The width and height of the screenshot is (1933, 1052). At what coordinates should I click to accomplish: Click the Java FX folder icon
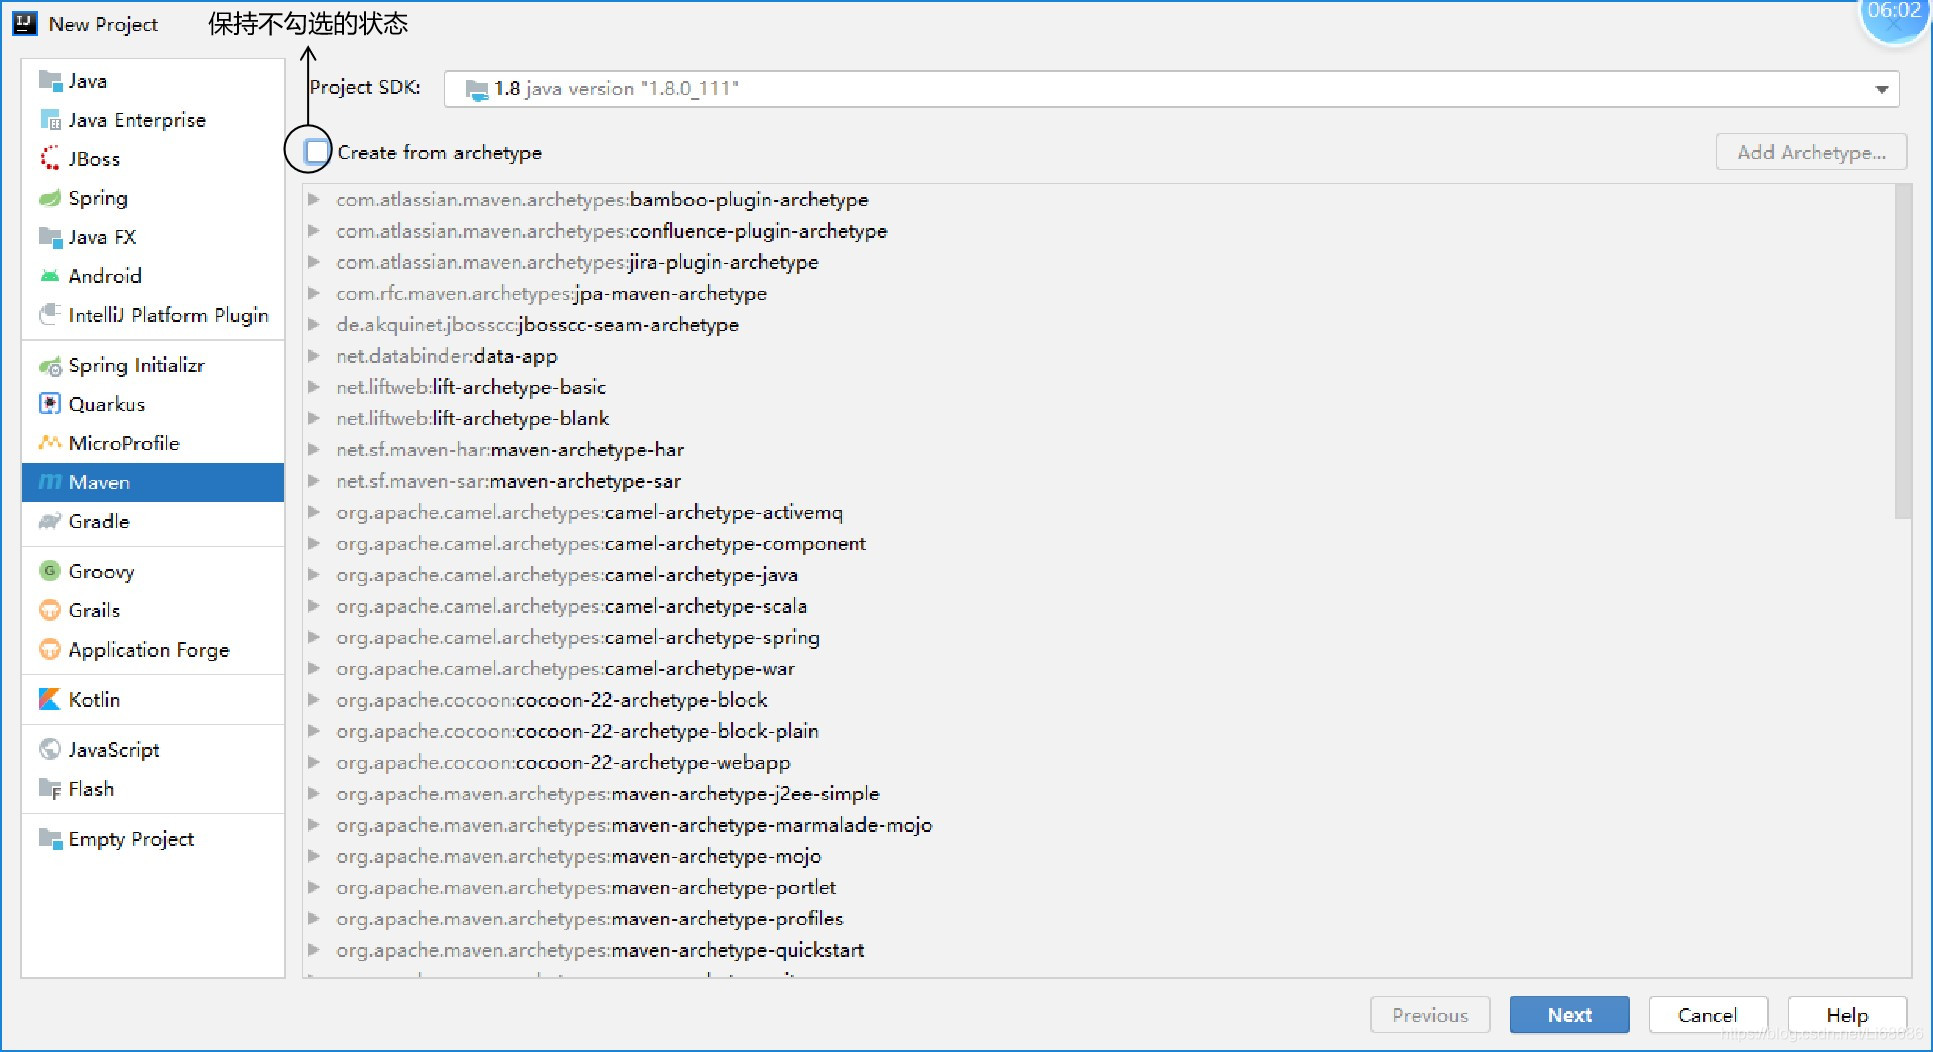point(49,237)
